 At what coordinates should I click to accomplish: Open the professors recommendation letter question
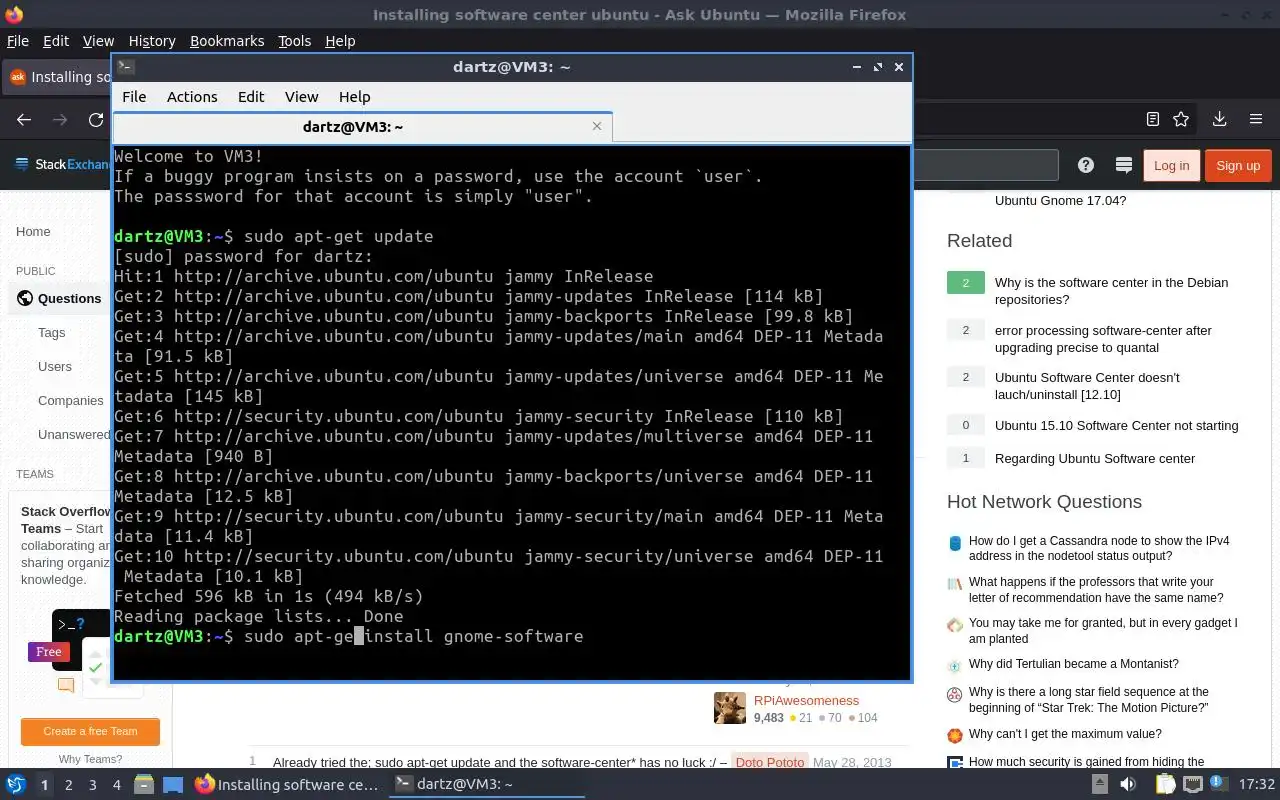1095,590
